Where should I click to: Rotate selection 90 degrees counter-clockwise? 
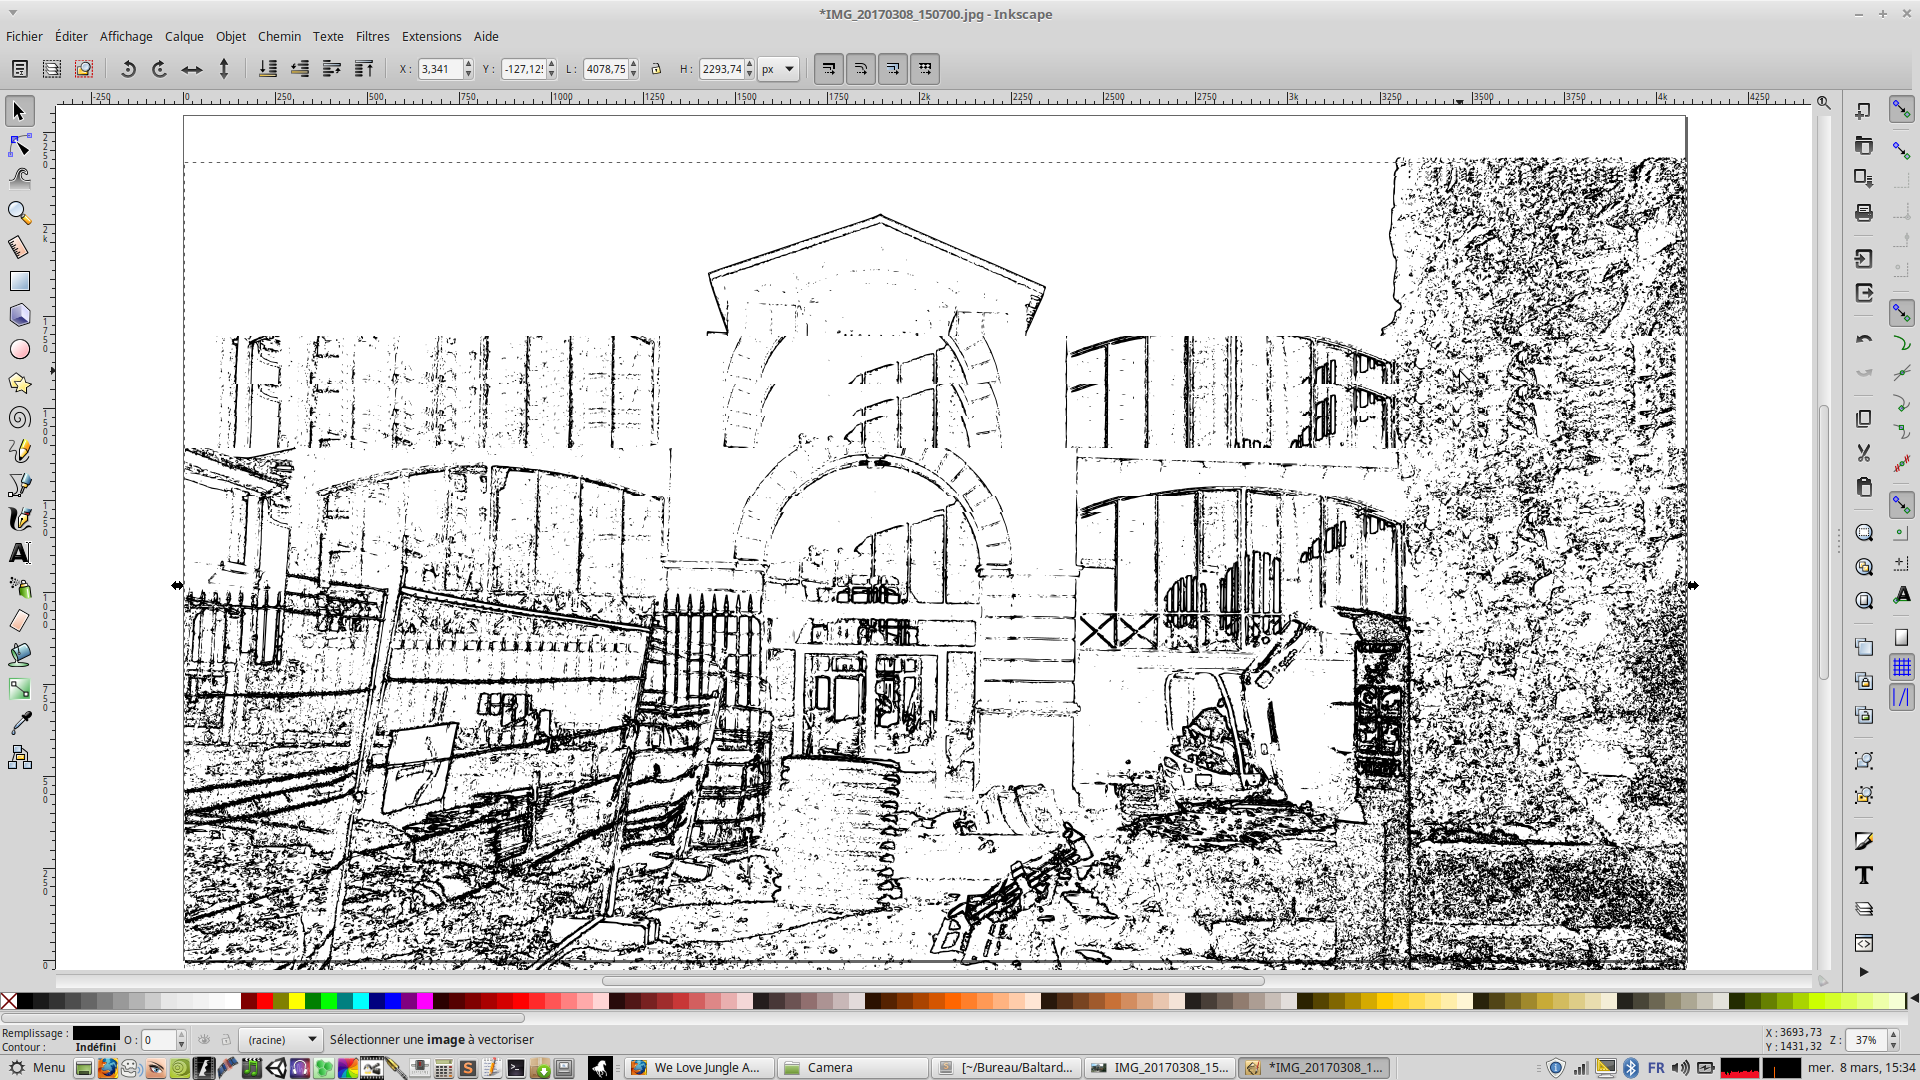[127, 69]
